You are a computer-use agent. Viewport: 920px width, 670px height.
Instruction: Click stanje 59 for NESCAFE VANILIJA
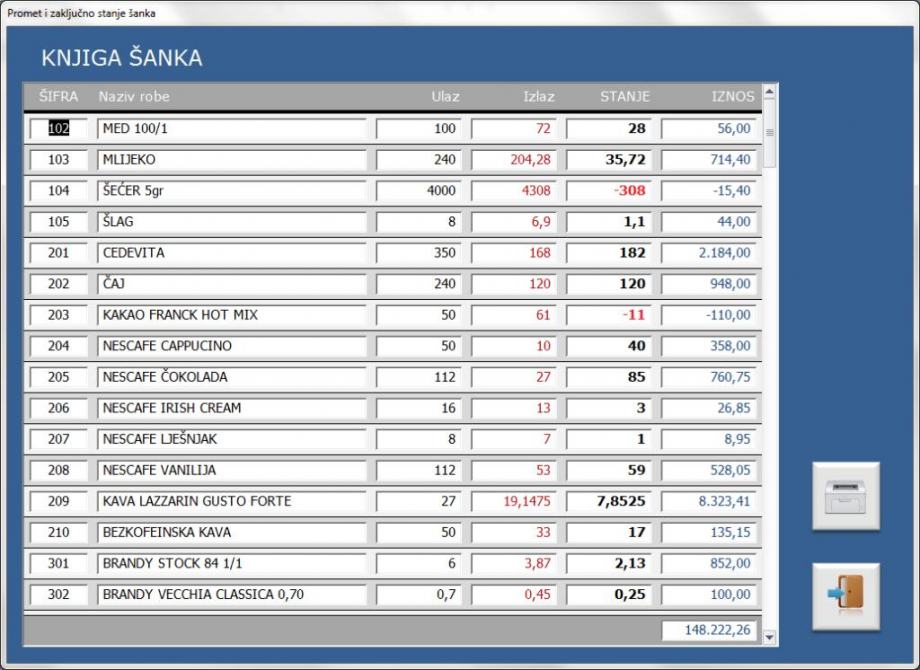608,471
